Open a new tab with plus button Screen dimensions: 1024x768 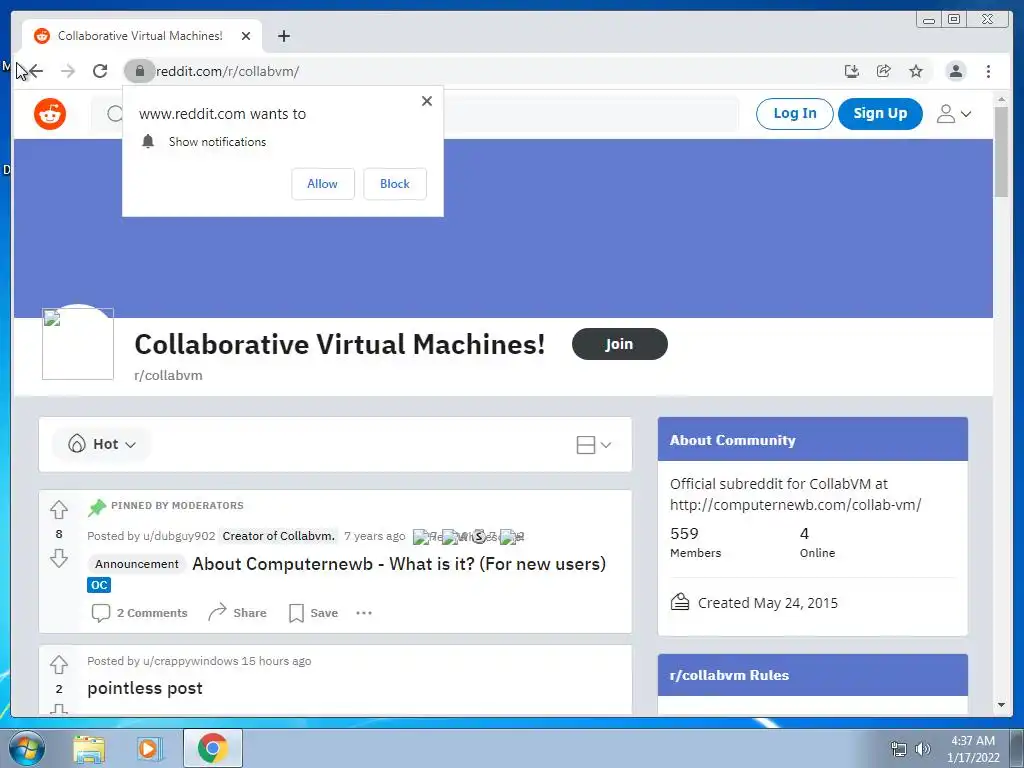pyautogui.click(x=283, y=36)
